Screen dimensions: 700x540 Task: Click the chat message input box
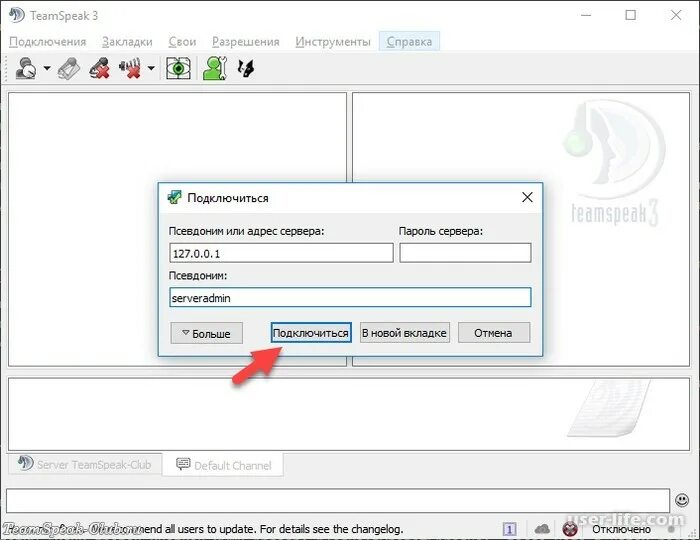click(338, 500)
